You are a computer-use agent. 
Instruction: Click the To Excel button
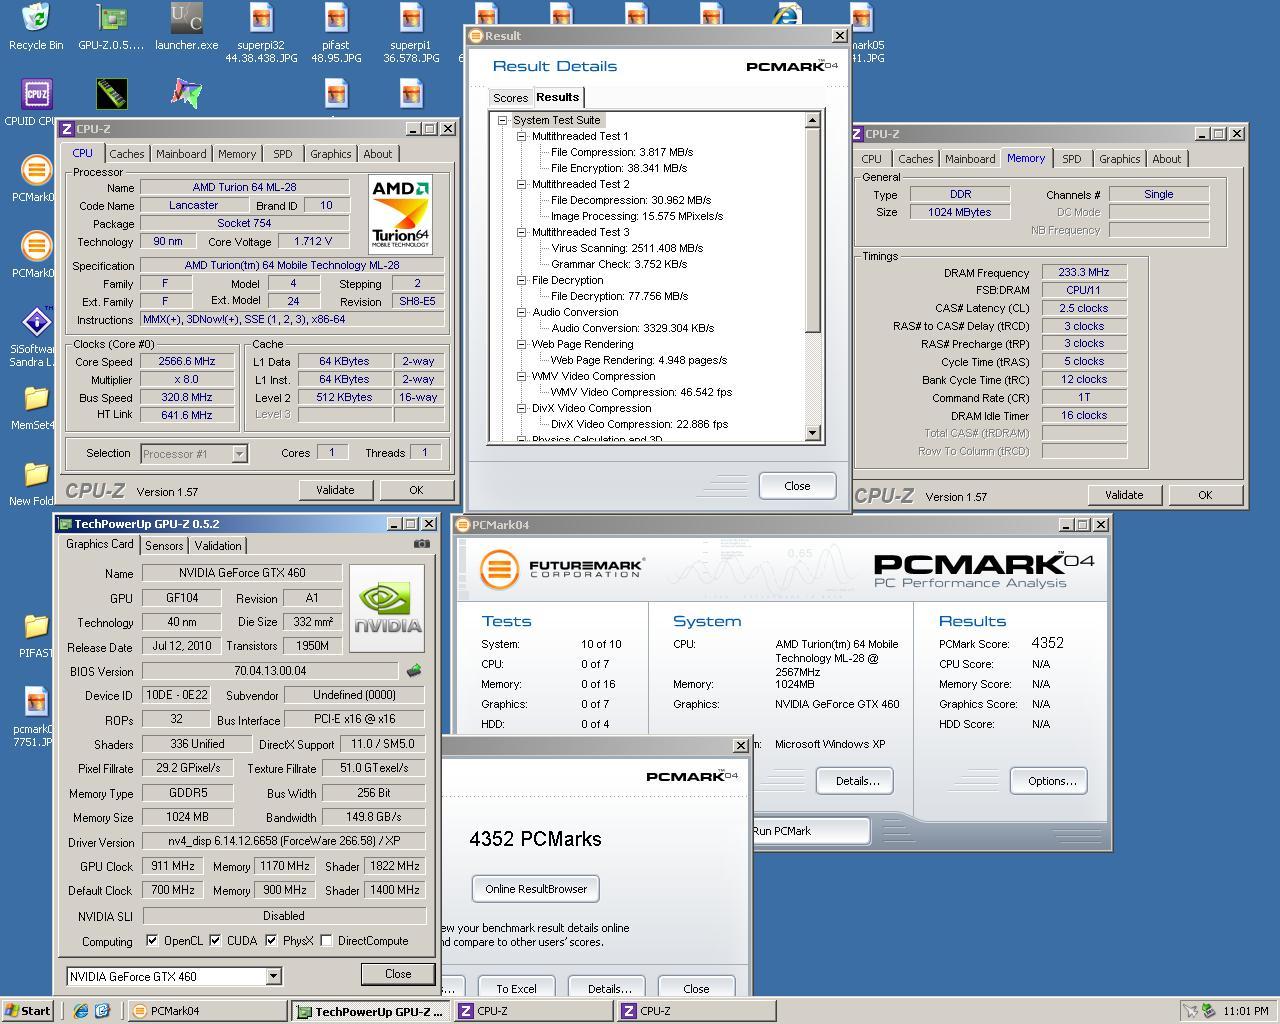516,989
